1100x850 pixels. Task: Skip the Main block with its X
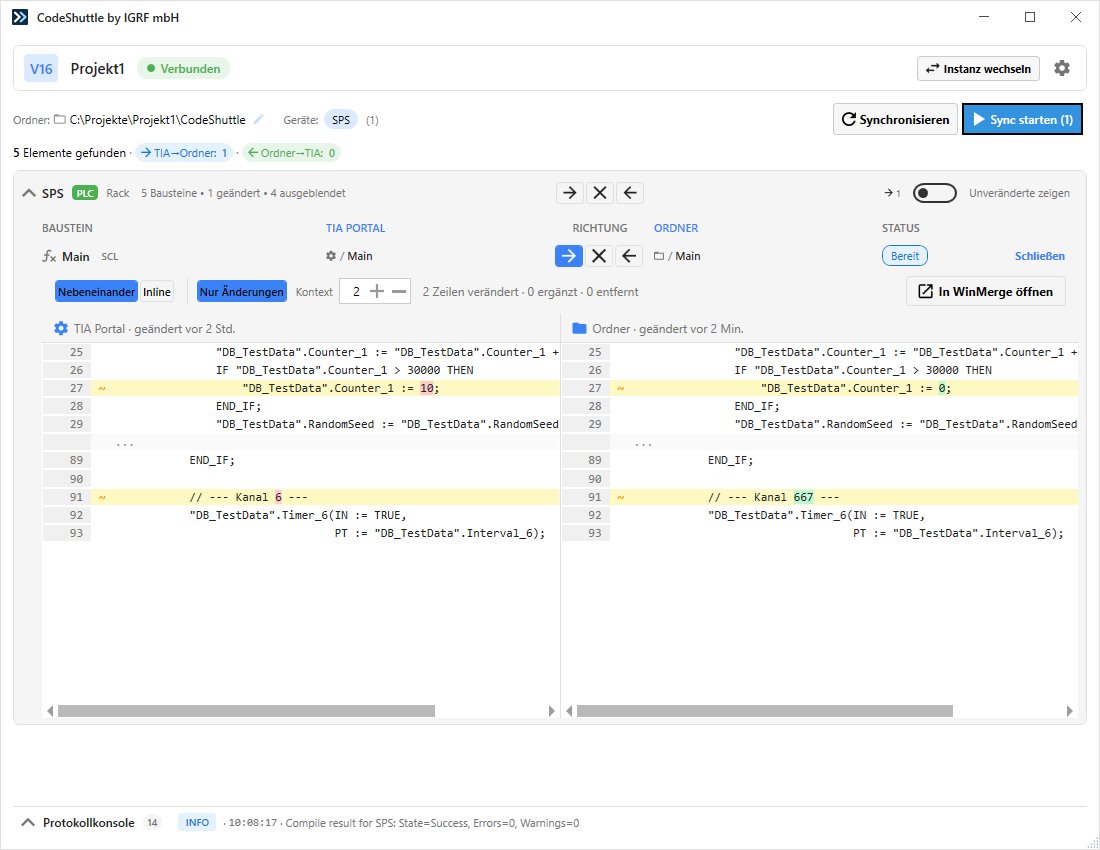pos(599,256)
